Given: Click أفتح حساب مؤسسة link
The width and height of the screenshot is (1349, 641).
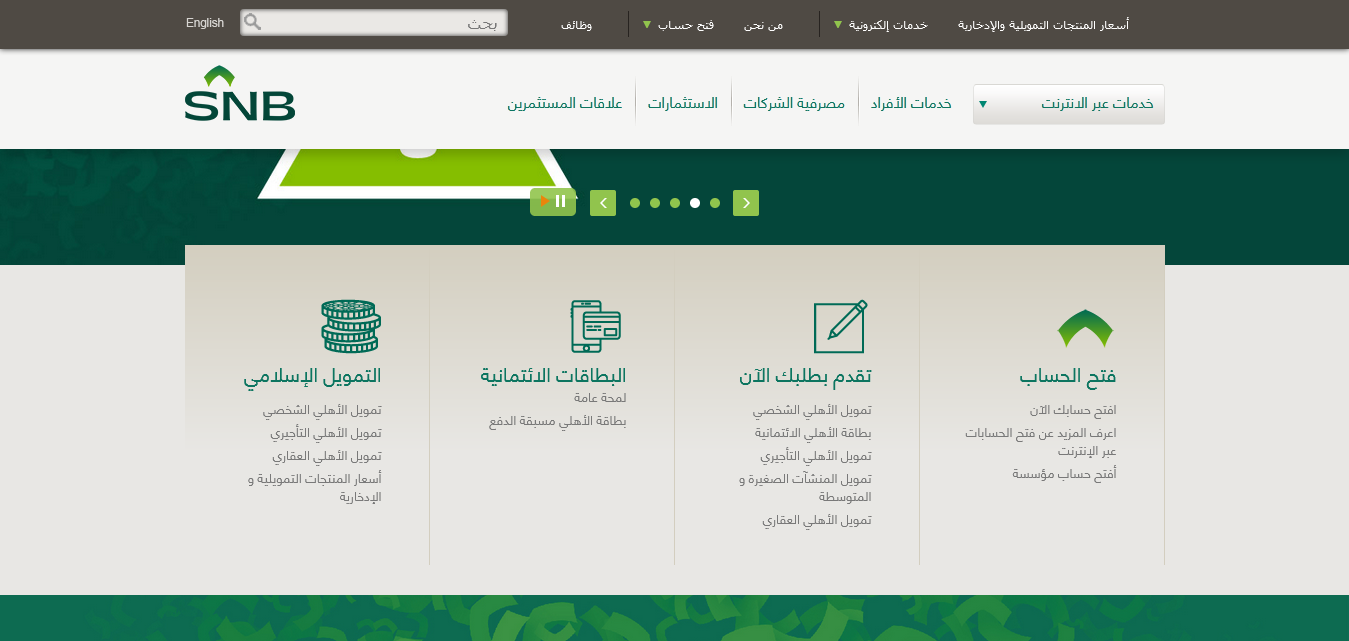Looking at the screenshot, I should coord(1064,474).
